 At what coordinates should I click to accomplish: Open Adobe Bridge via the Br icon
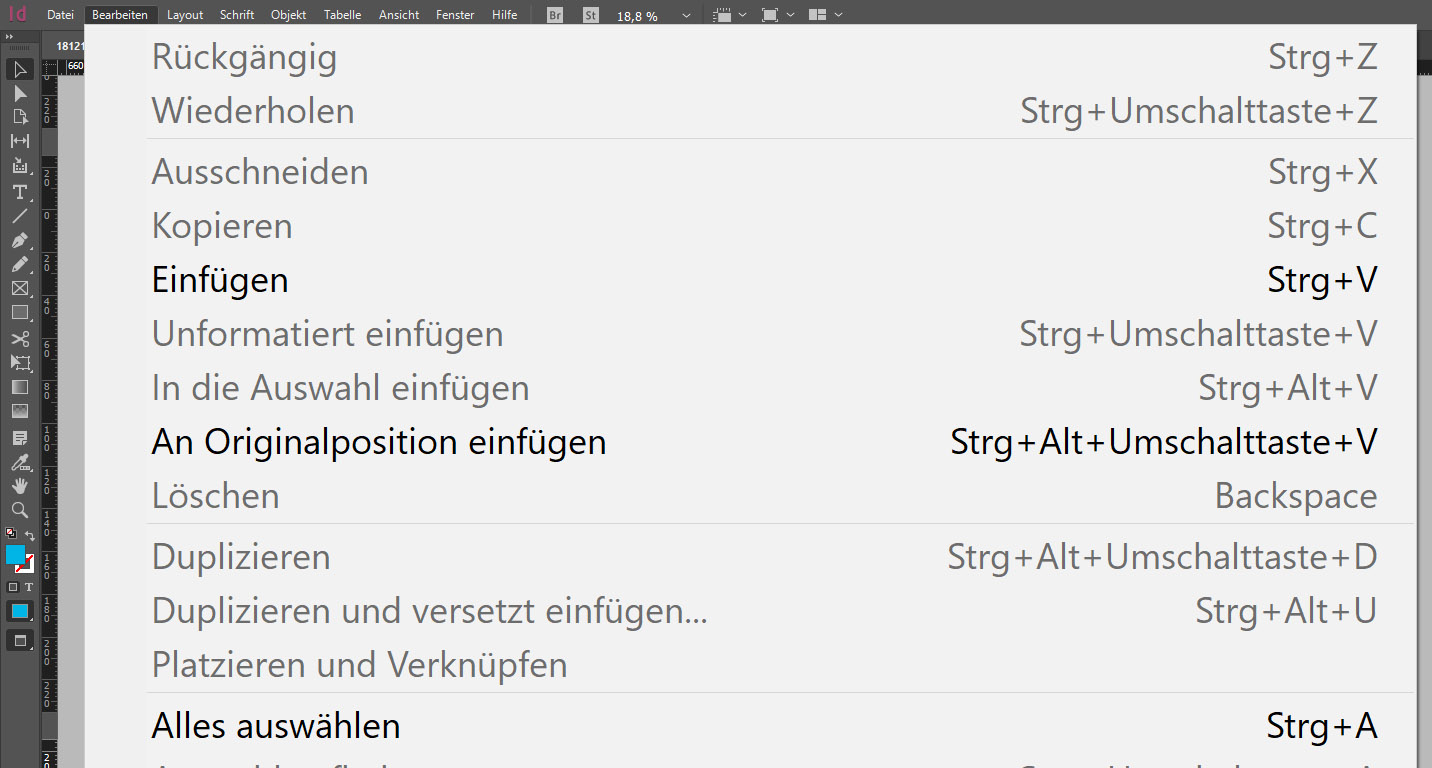[555, 15]
